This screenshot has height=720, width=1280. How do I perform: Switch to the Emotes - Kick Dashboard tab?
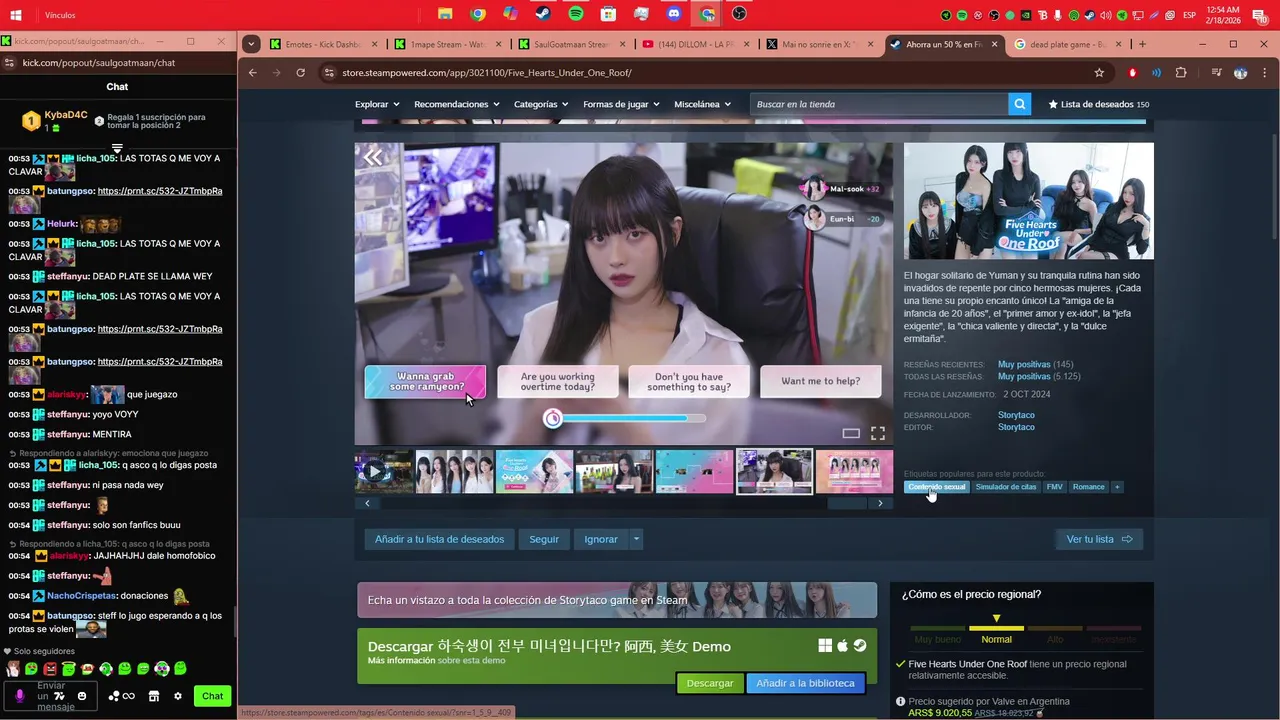pos(324,44)
